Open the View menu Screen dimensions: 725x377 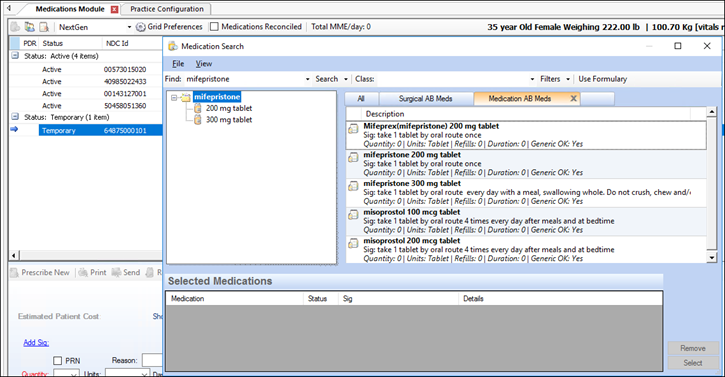(203, 64)
